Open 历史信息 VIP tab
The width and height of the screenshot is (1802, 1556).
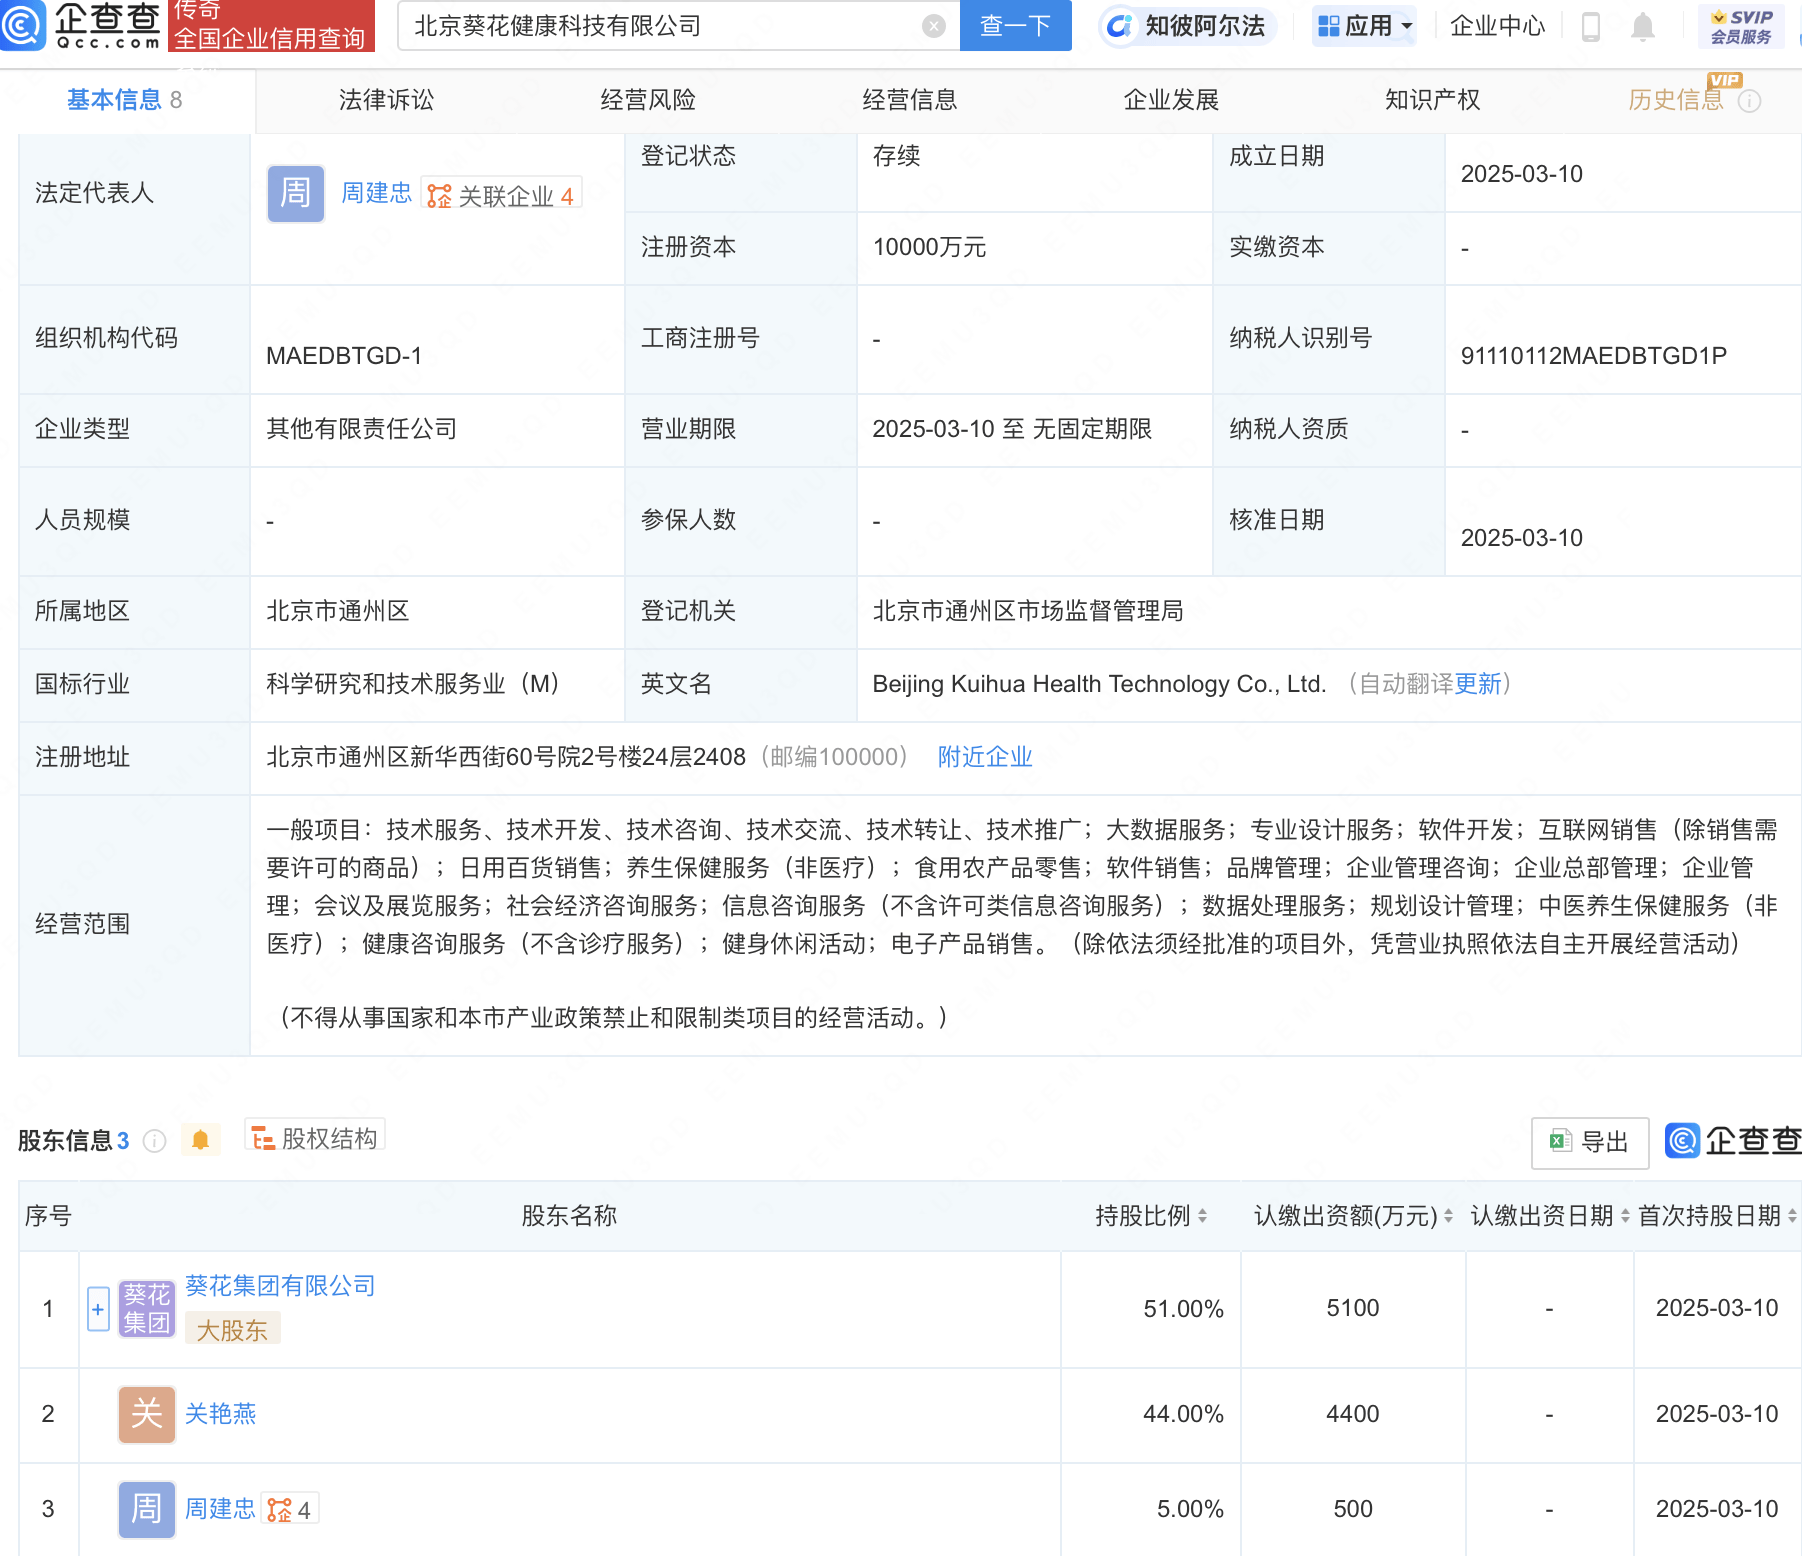[1677, 100]
